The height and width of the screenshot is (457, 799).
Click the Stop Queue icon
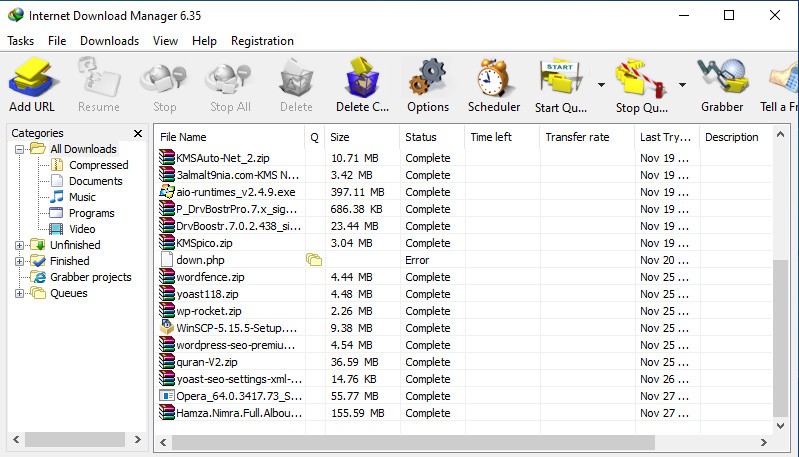tap(641, 78)
